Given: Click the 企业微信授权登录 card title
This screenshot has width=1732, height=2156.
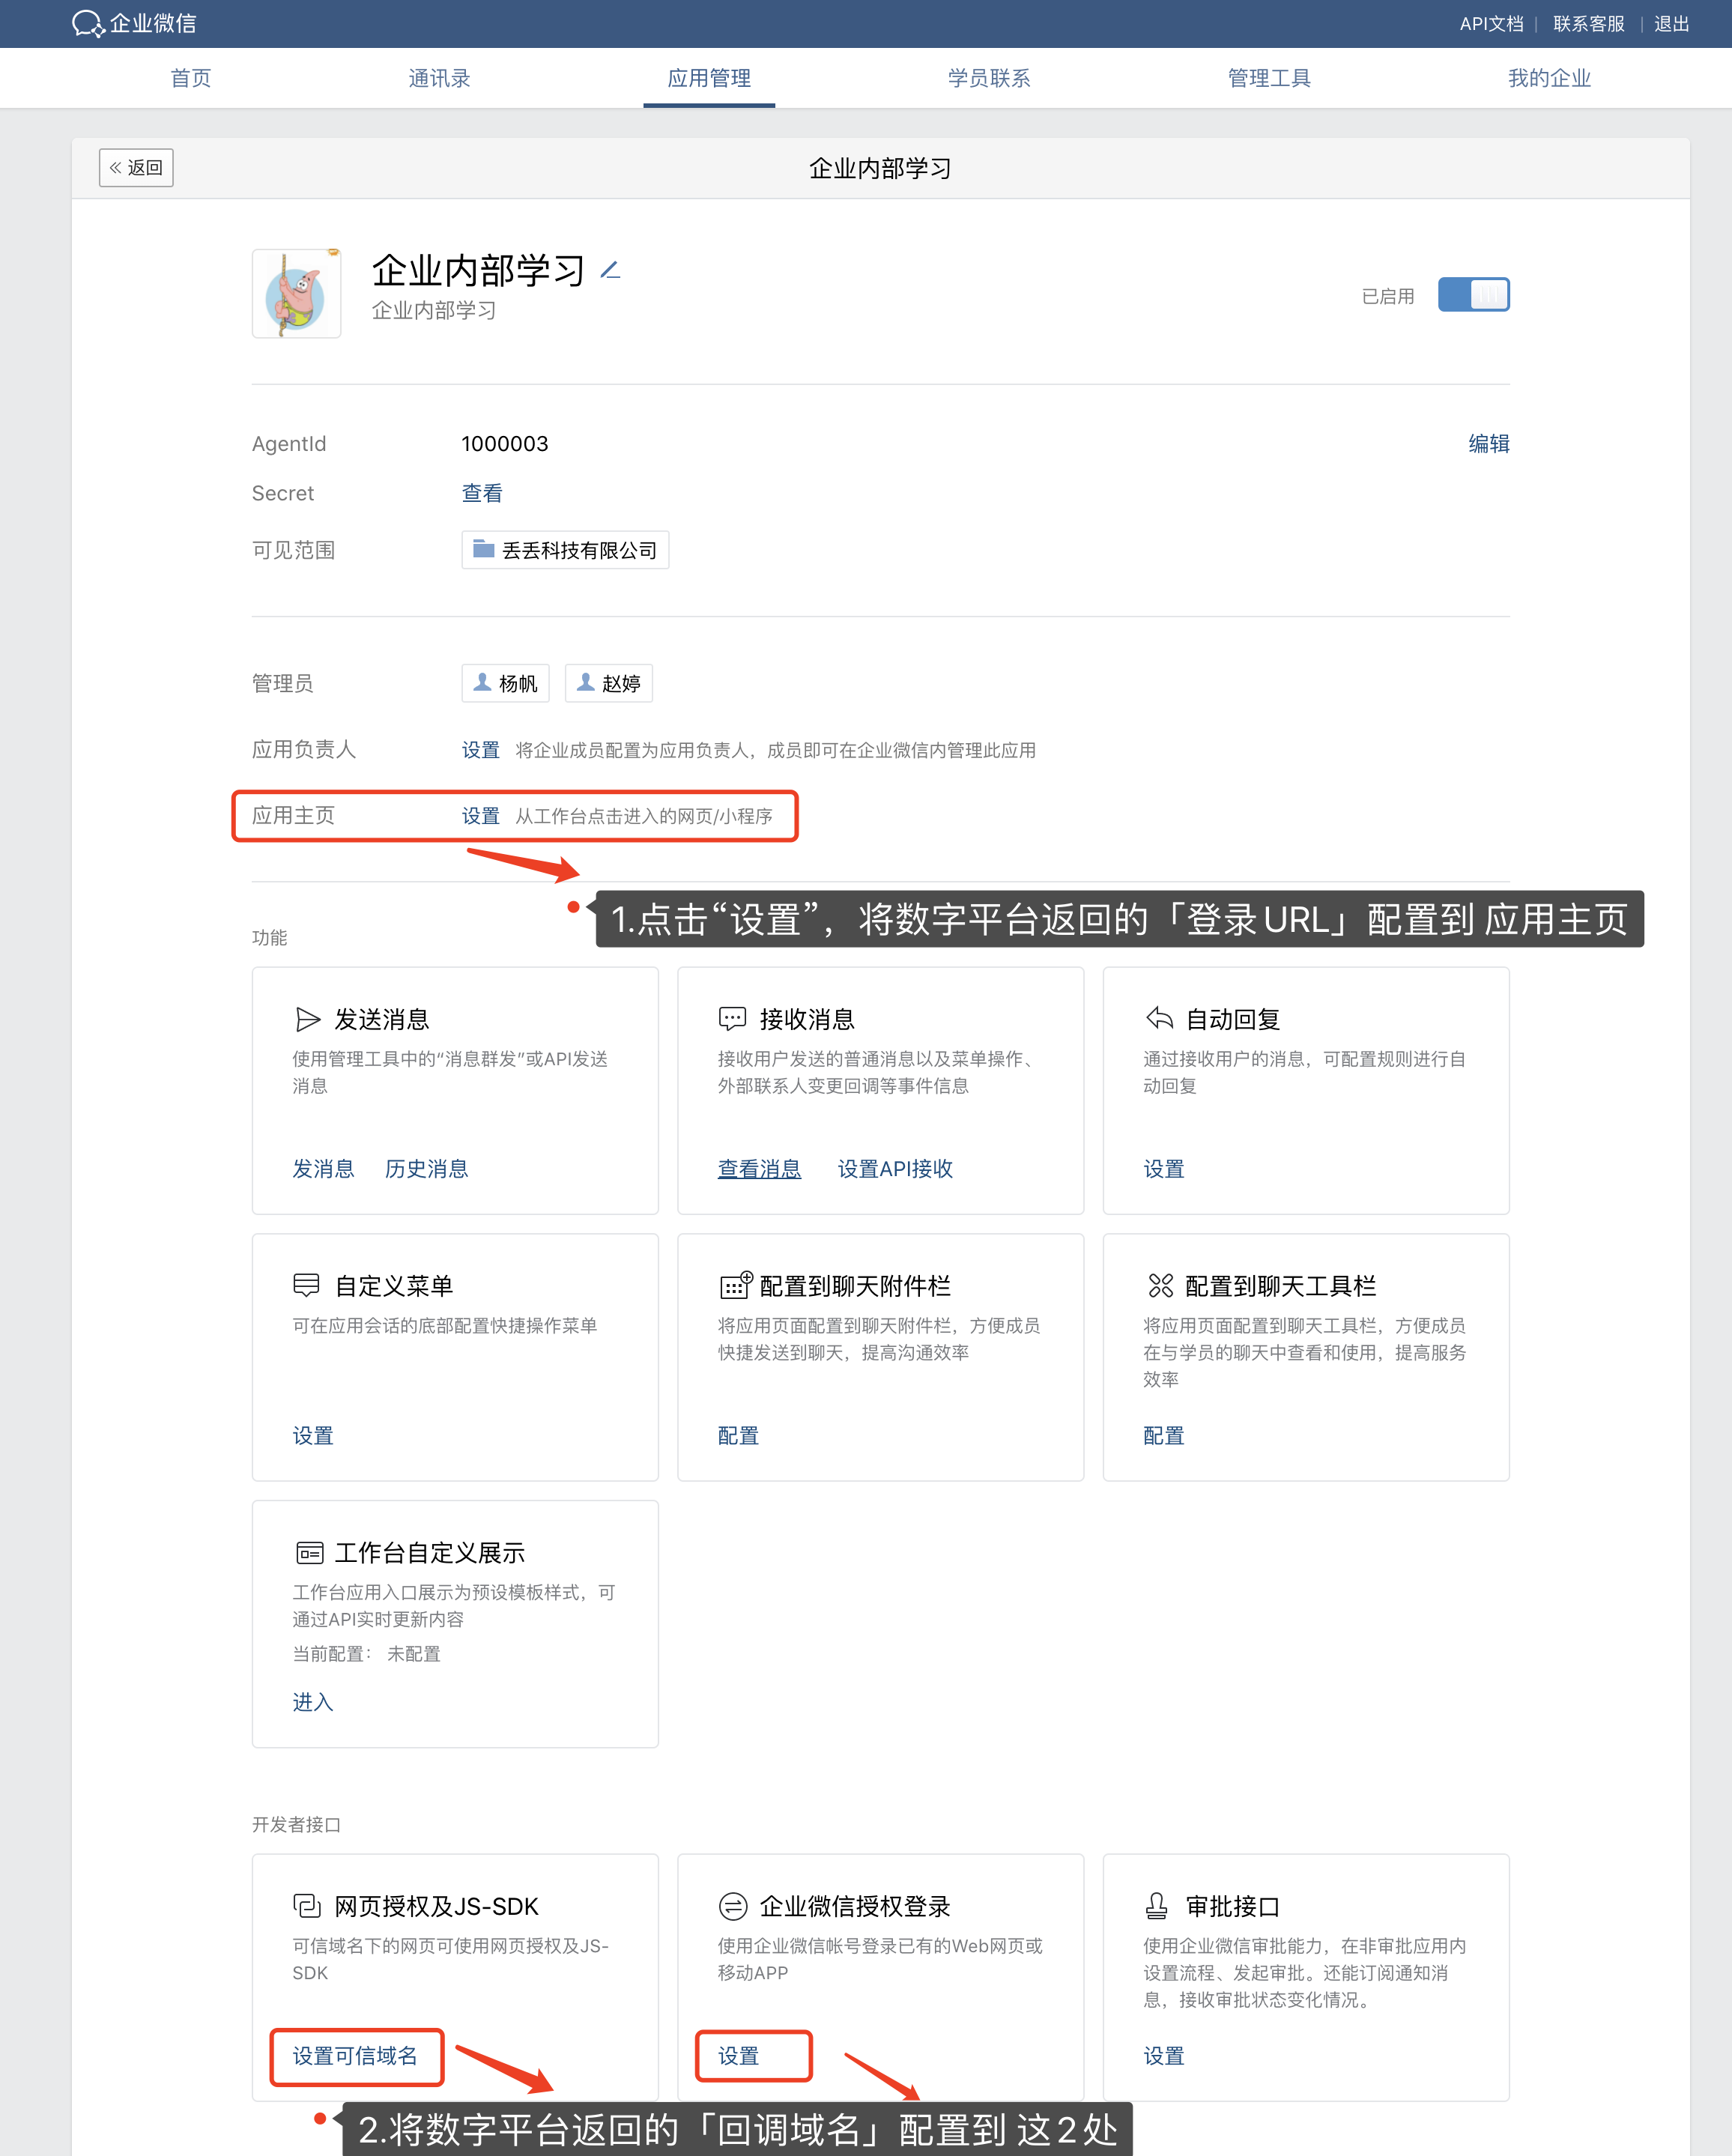Looking at the screenshot, I should 855,1907.
